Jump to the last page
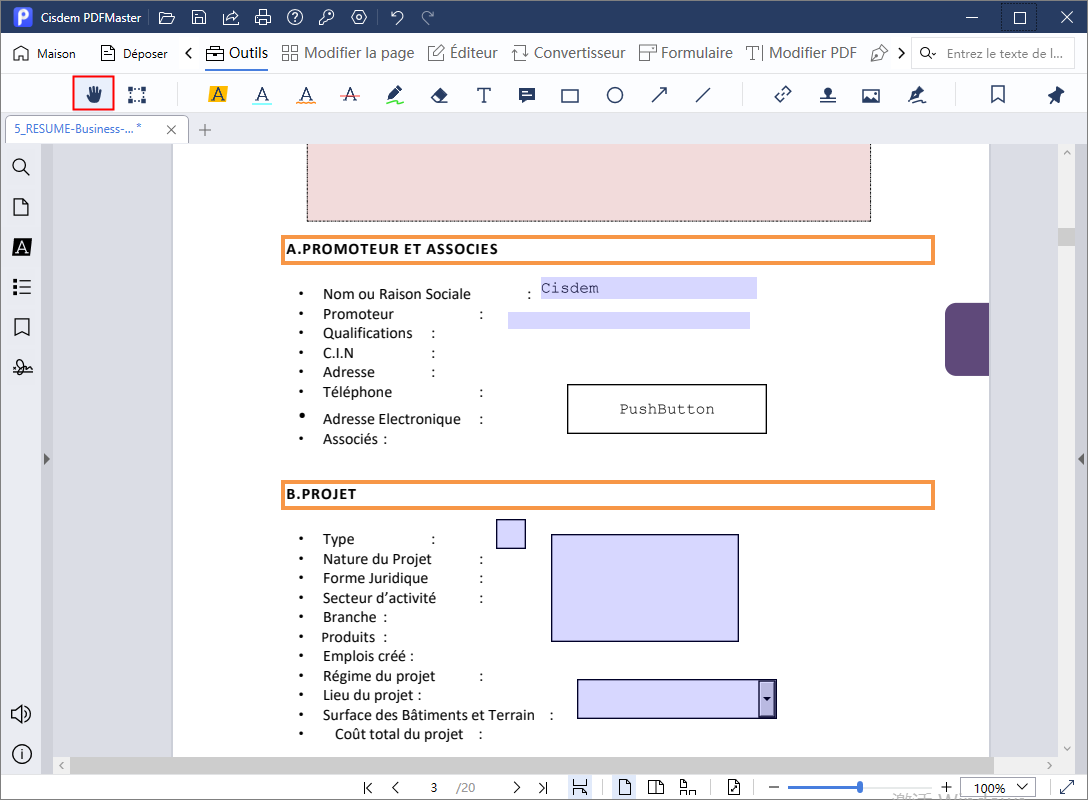 [x=543, y=788]
